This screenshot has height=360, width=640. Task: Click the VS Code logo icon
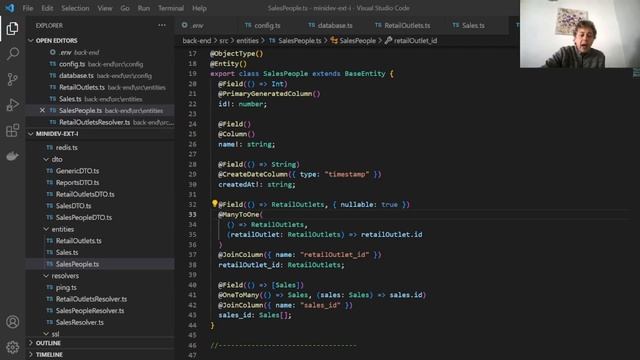(x=10, y=8)
